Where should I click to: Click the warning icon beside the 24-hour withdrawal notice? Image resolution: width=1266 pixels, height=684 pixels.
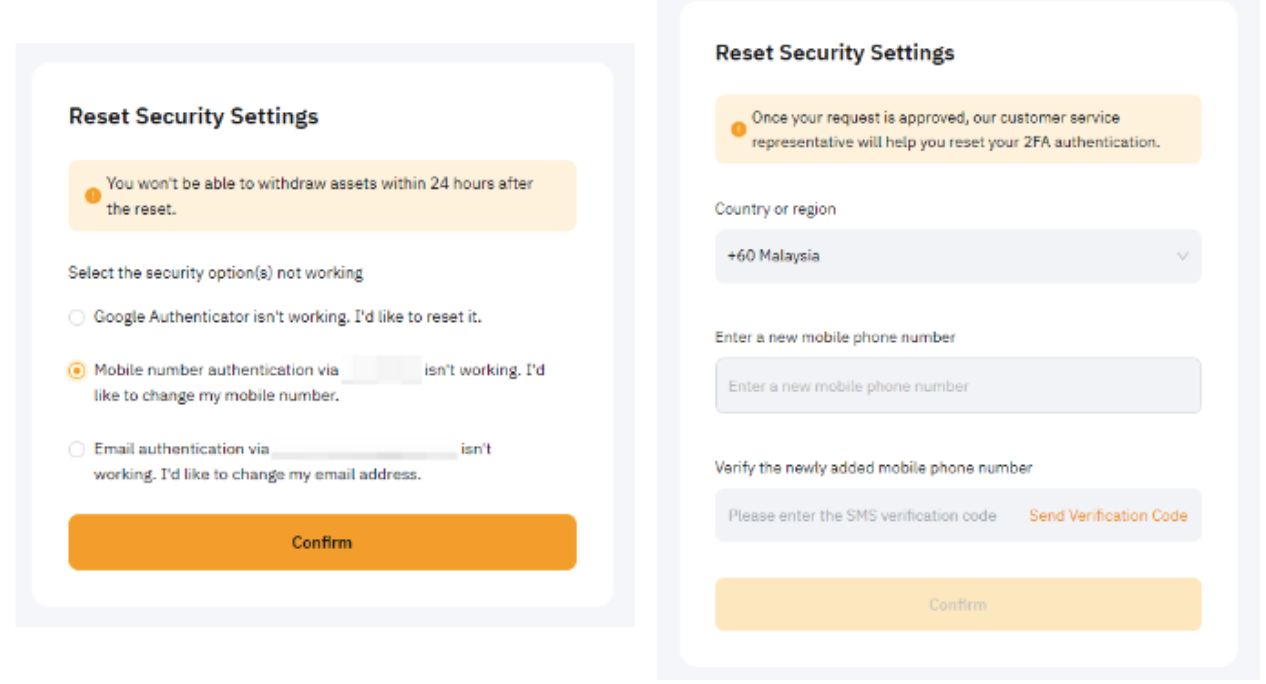[x=92, y=197]
